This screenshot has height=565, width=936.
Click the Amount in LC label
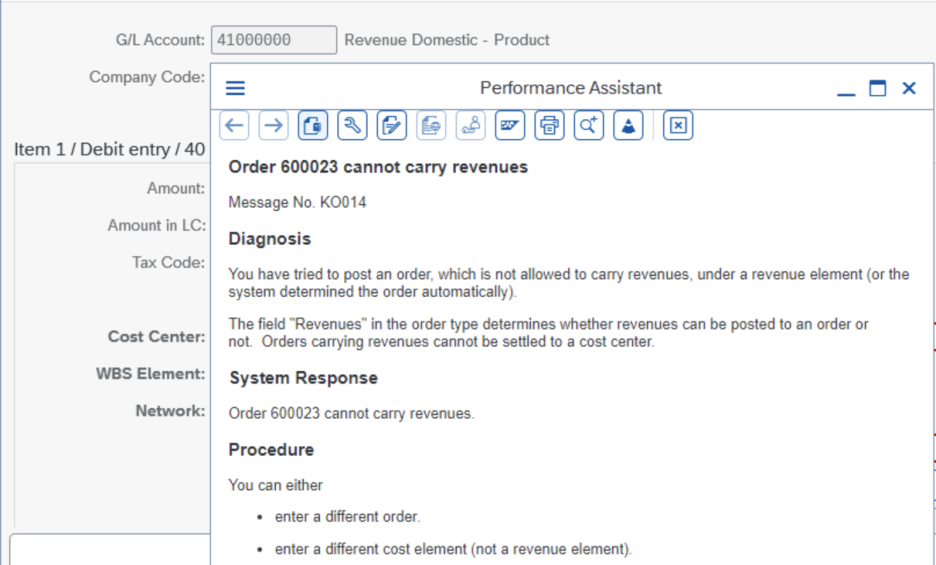[156, 225]
